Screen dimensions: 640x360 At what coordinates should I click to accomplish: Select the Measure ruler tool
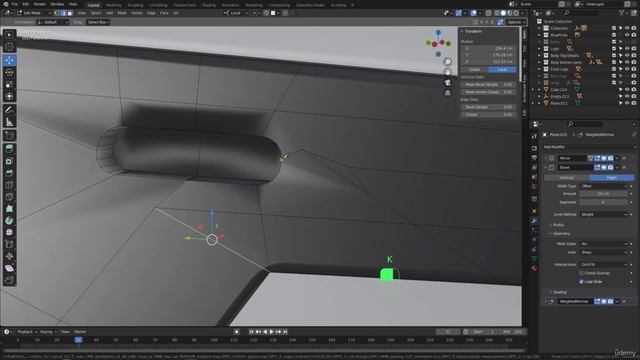pos(9,122)
